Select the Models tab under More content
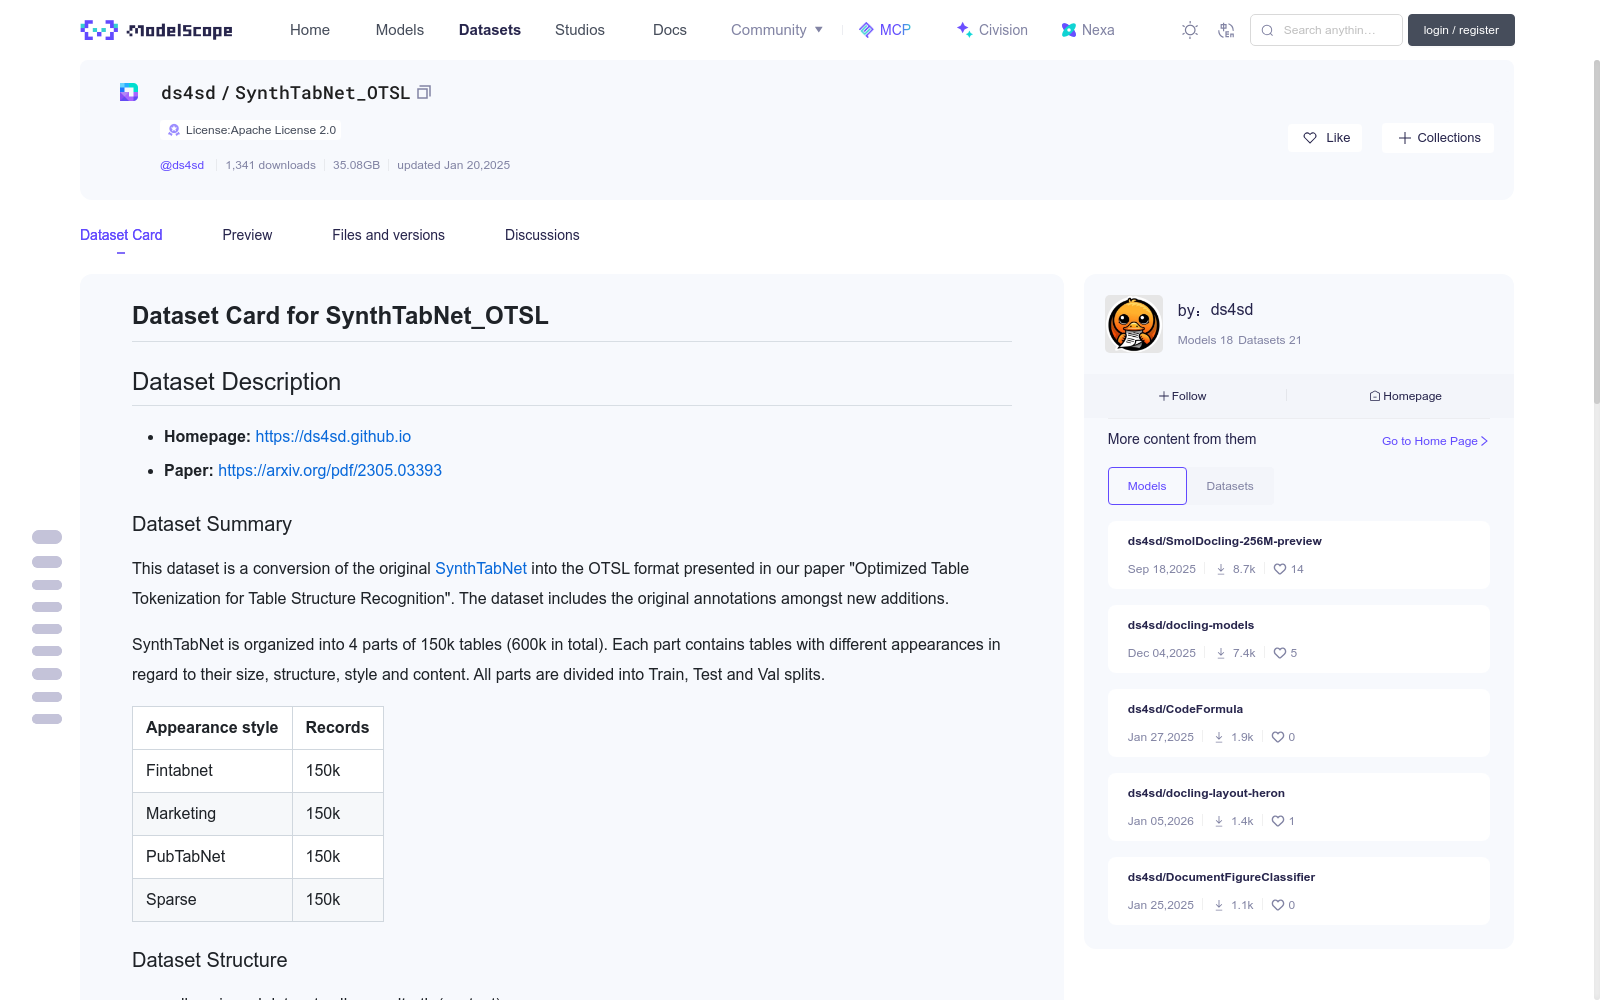This screenshot has width=1600, height=1000. coord(1147,486)
